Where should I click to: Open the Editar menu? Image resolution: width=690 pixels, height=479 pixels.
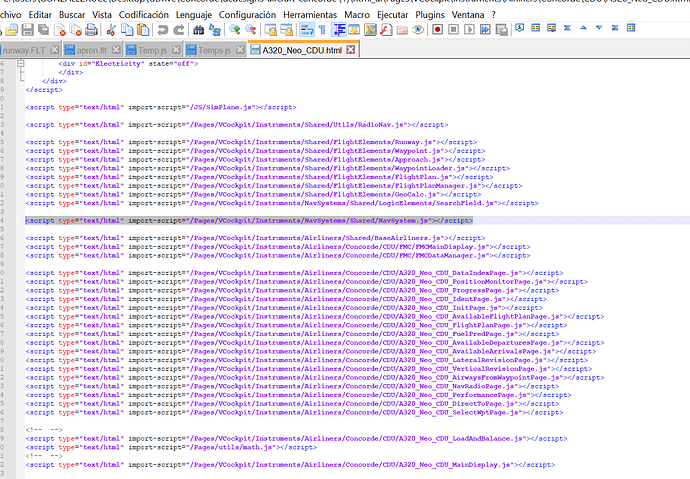[x=40, y=15]
